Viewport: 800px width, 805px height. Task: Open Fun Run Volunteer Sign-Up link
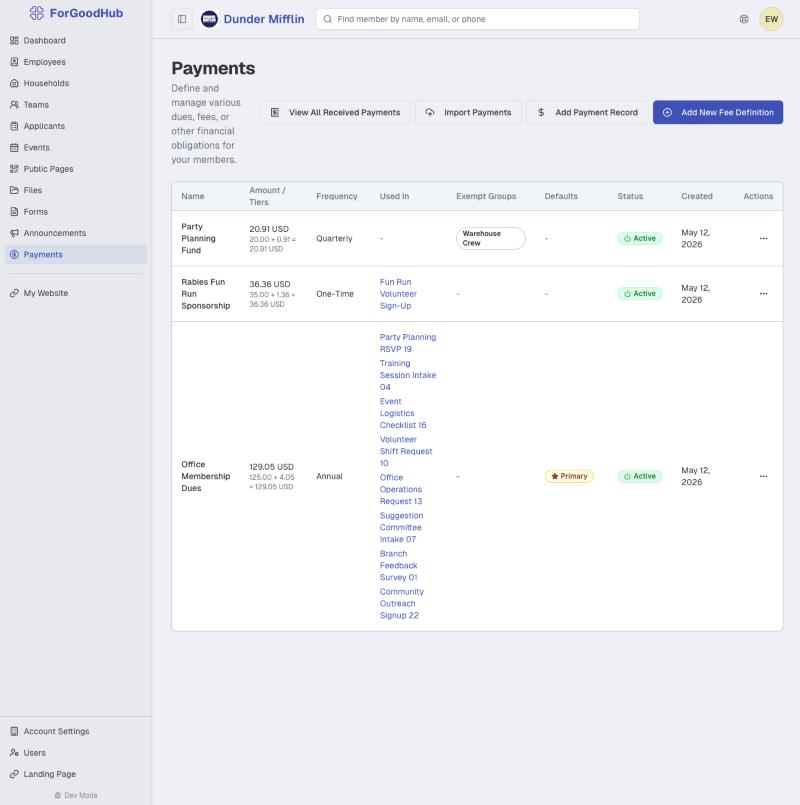pos(398,294)
